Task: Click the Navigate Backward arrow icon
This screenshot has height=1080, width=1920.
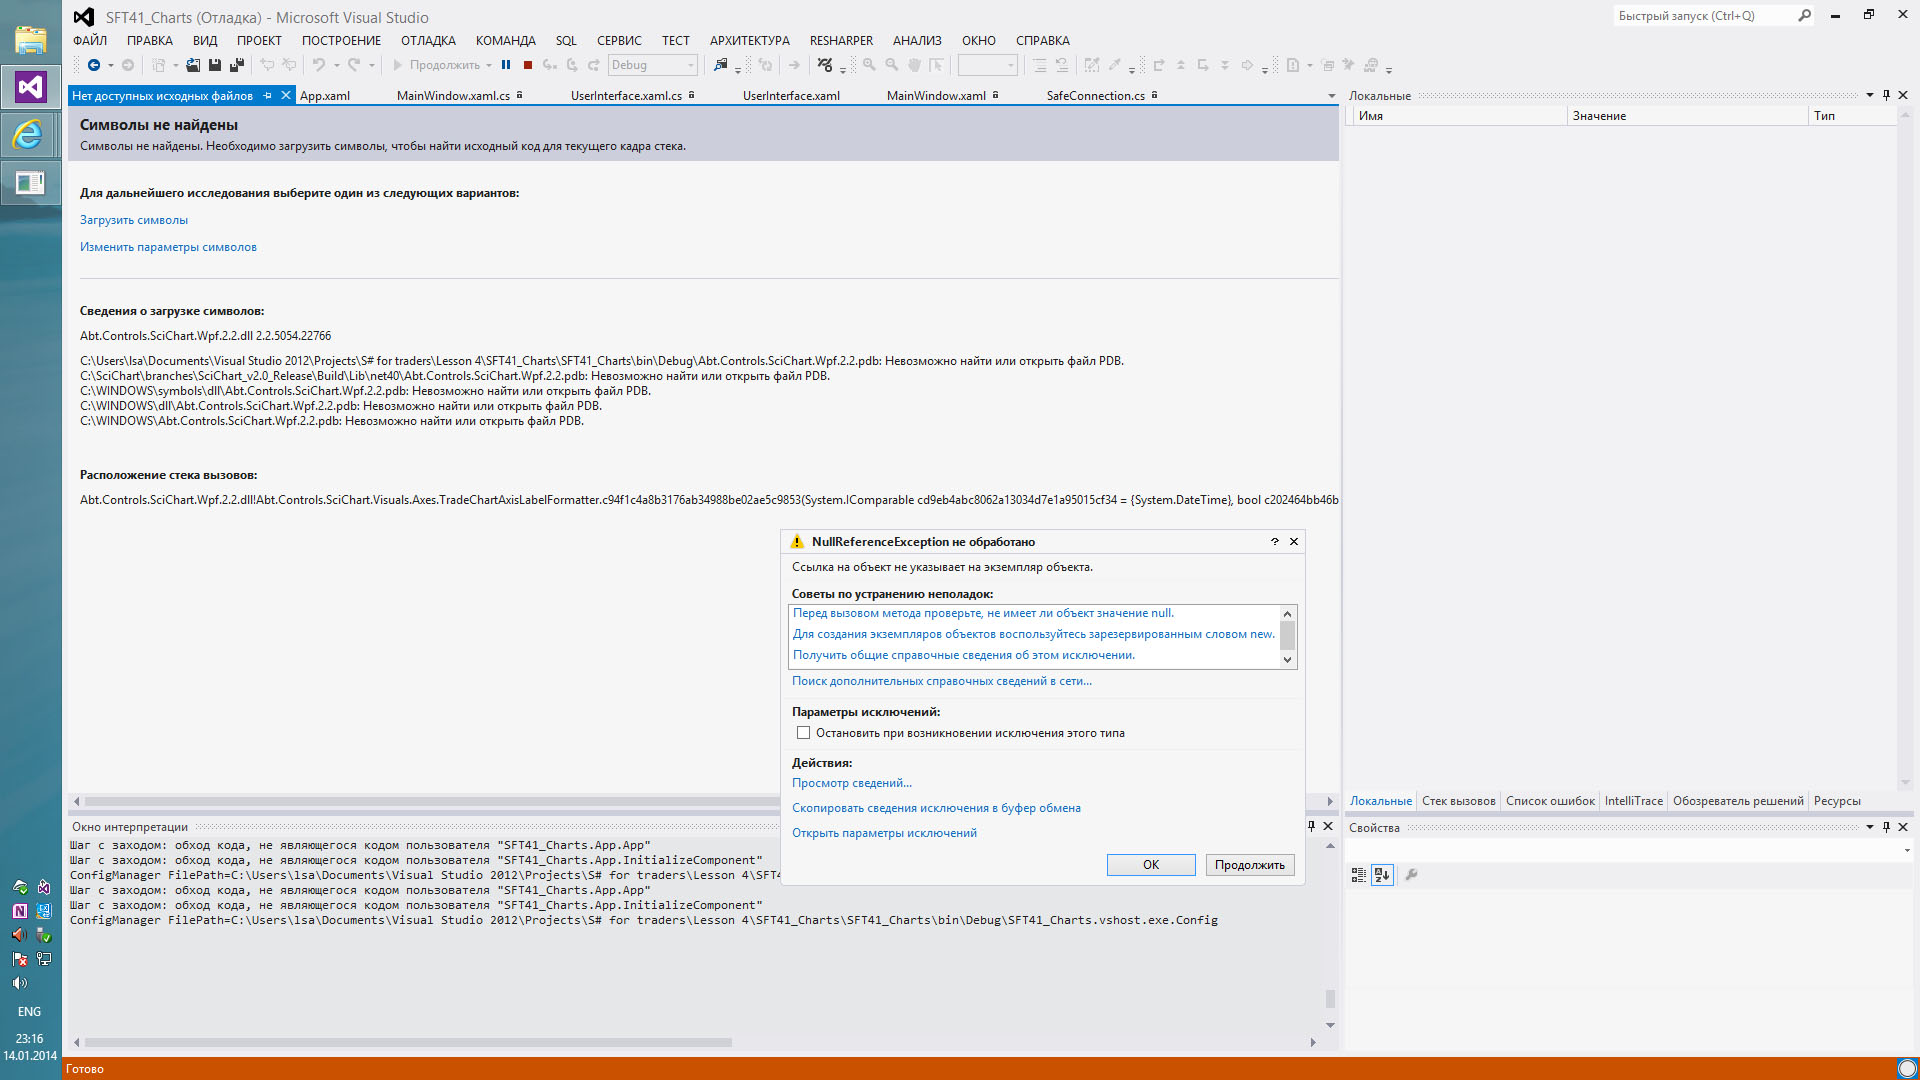Action: click(x=93, y=65)
